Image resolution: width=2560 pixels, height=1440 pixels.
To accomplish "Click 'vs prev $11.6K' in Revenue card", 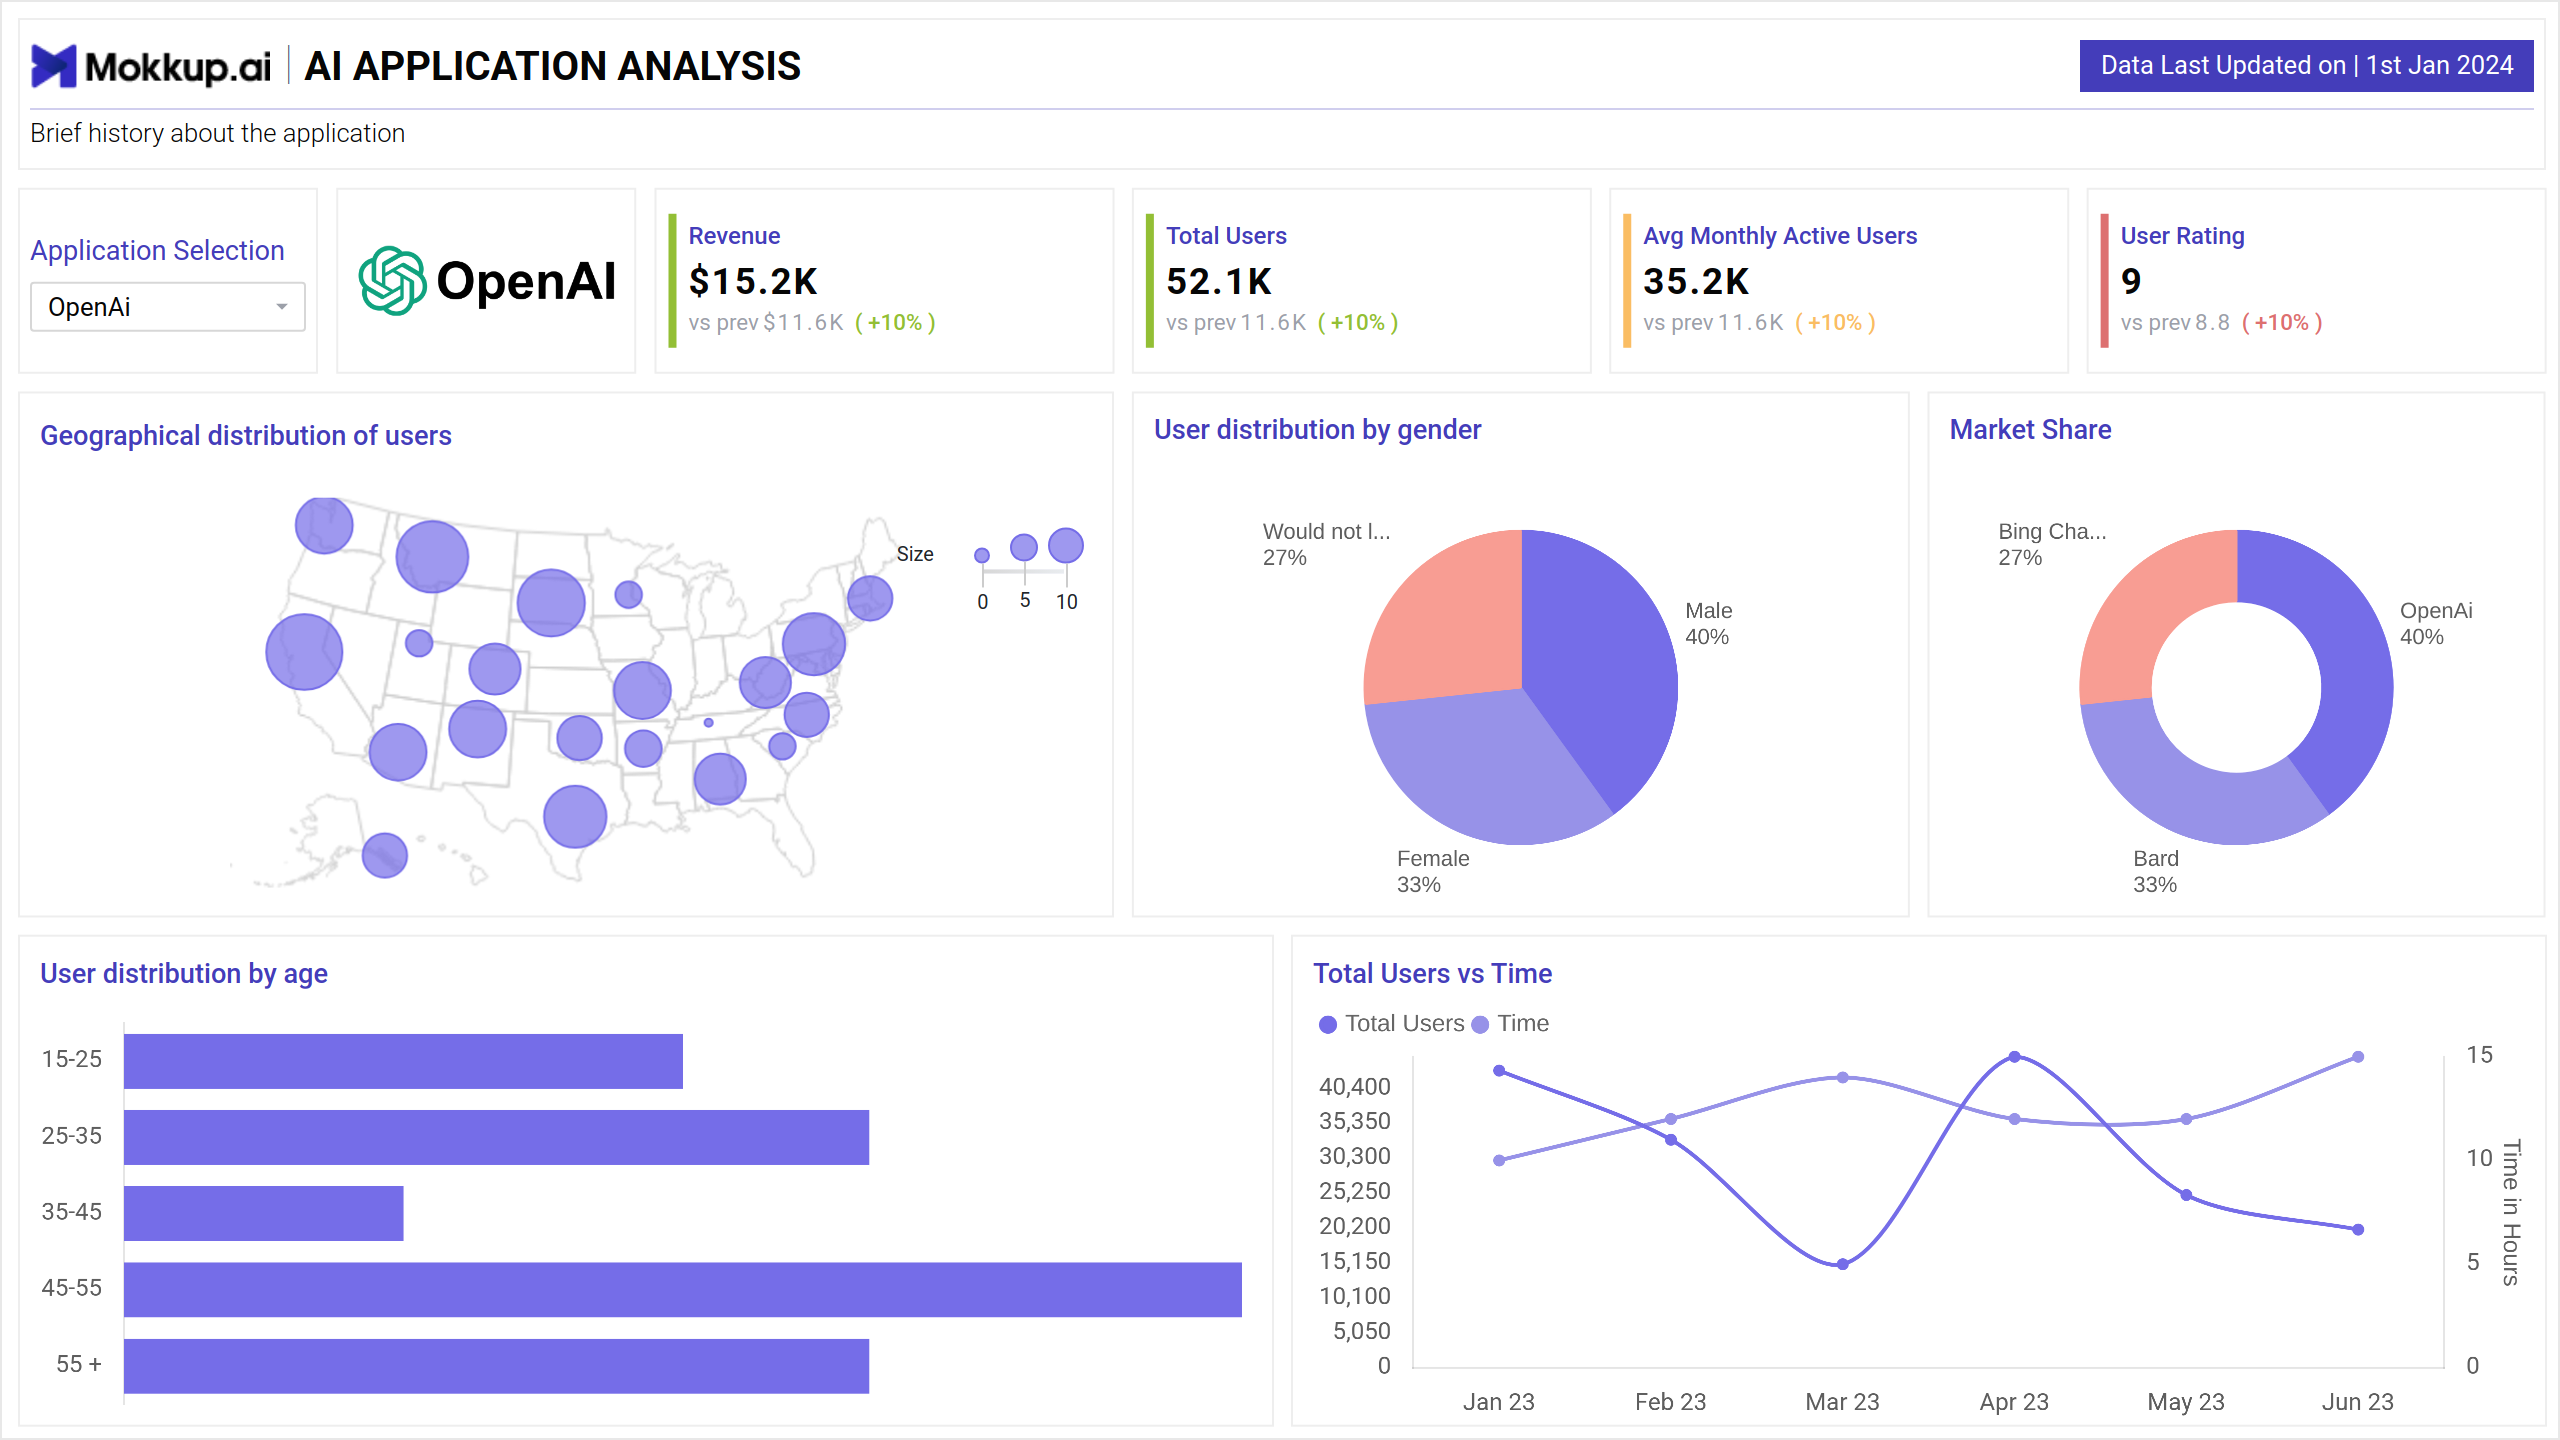I will coord(766,323).
